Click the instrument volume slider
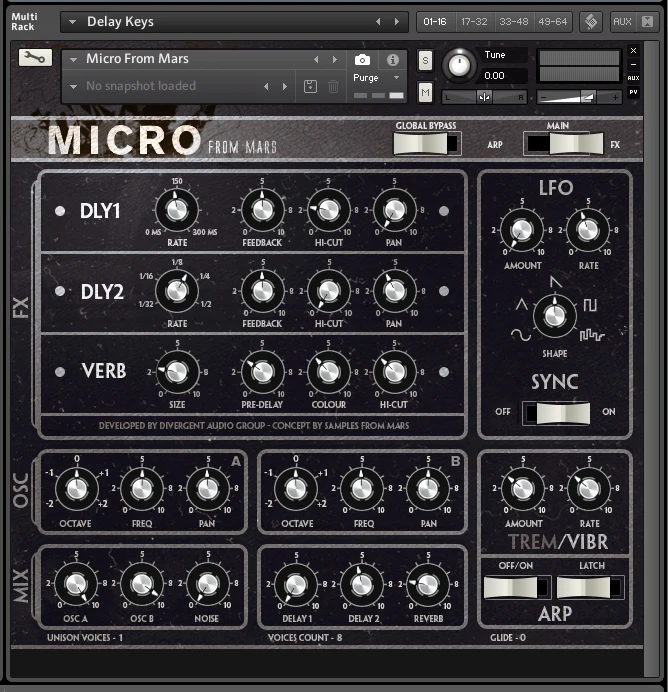The height and width of the screenshot is (692, 668). point(579,97)
